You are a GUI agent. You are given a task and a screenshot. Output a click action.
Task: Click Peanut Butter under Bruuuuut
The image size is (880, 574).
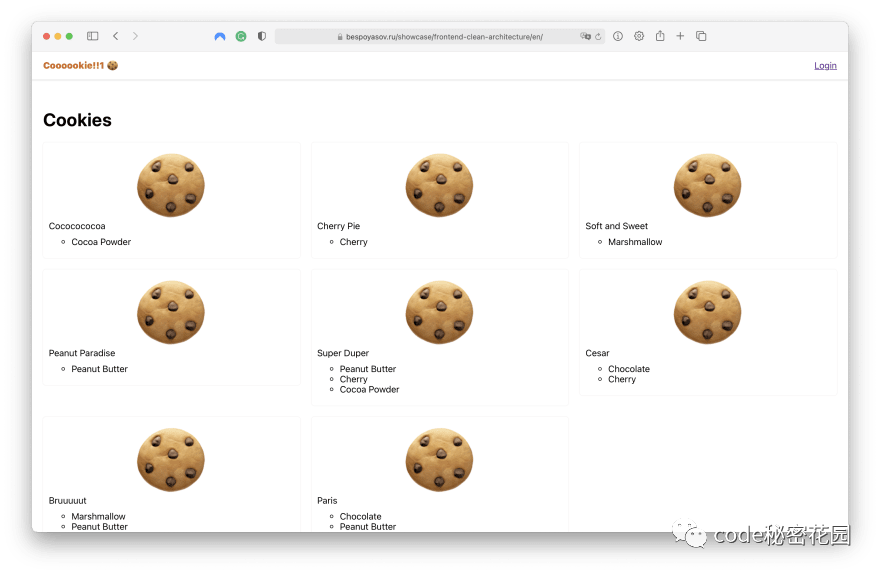tap(99, 526)
